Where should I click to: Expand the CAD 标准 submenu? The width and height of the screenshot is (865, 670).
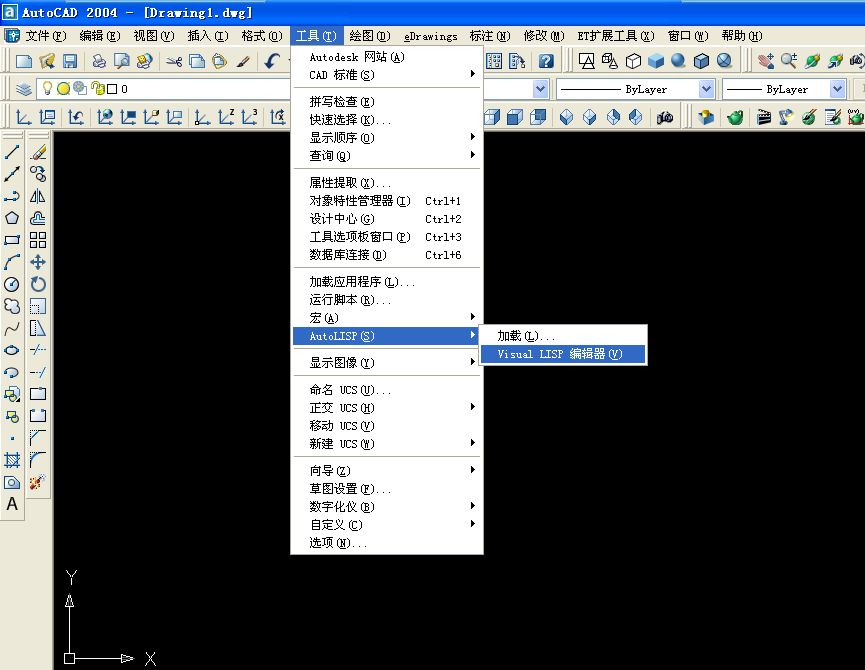coord(387,74)
